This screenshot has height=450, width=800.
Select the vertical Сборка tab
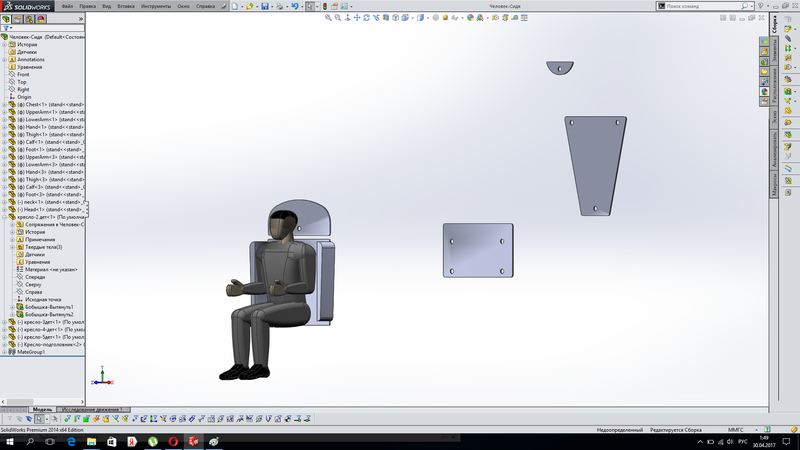(x=774, y=22)
